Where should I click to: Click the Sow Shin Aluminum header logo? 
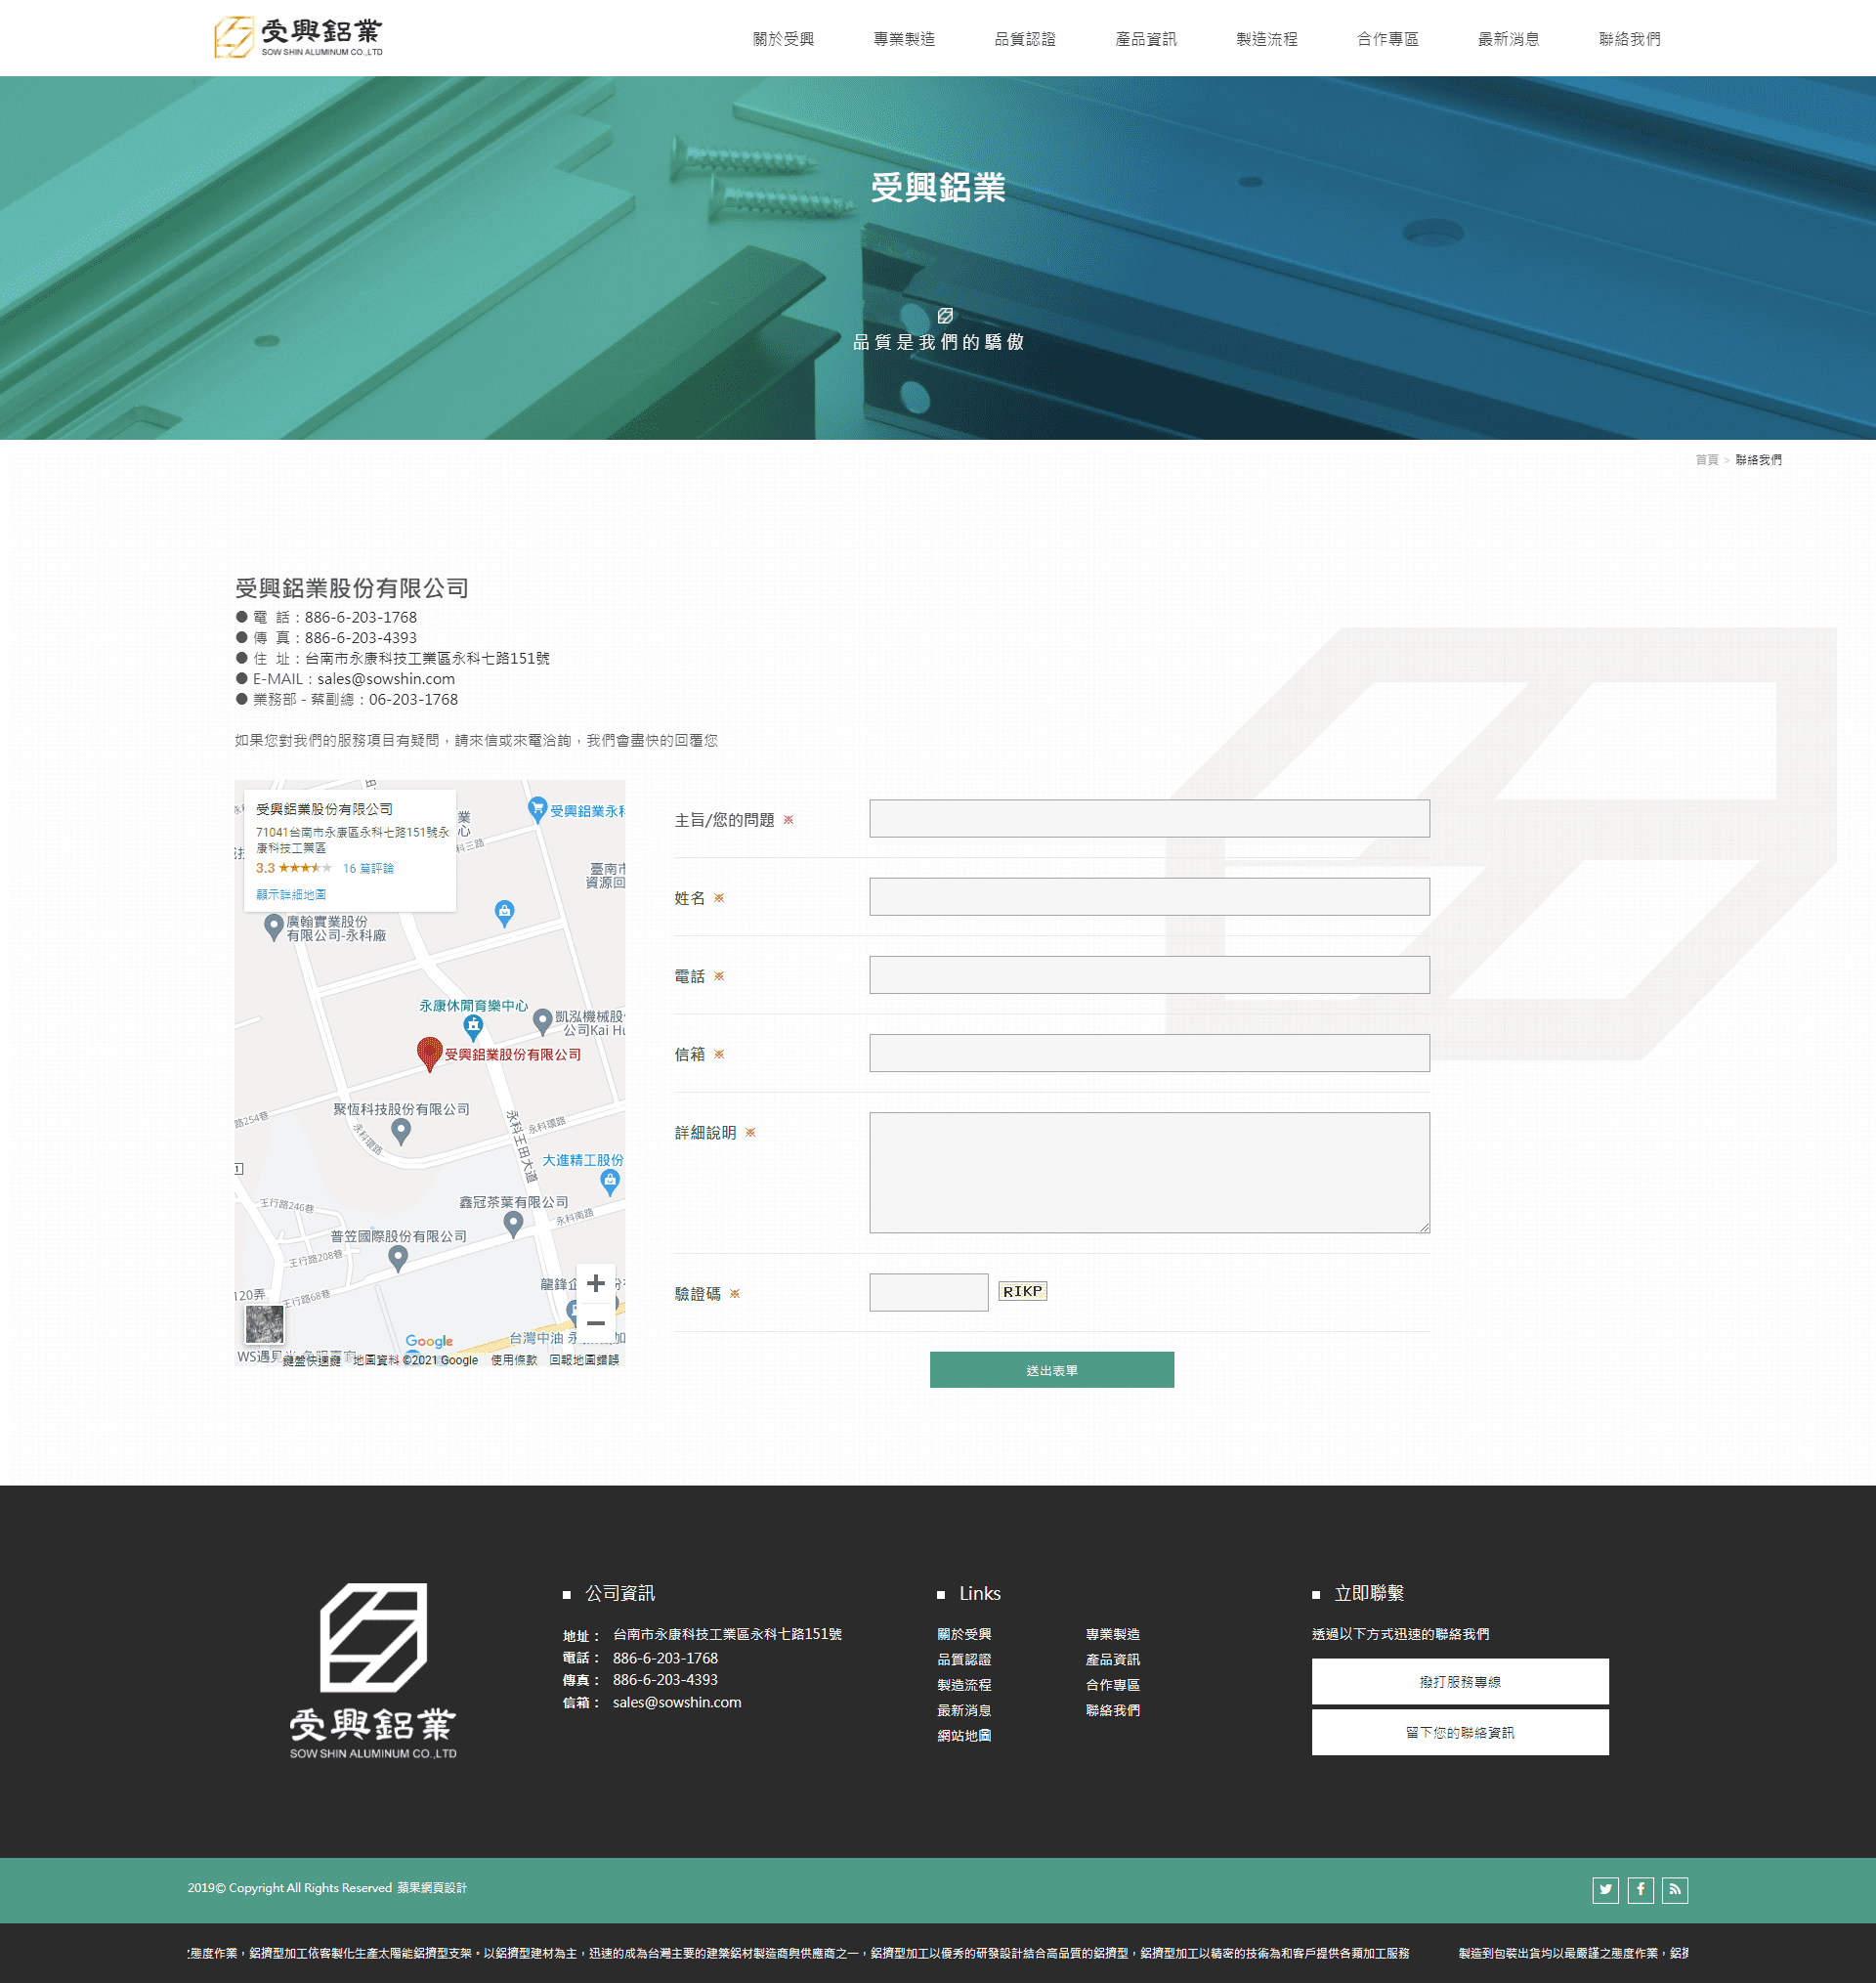pyautogui.click(x=298, y=37)
